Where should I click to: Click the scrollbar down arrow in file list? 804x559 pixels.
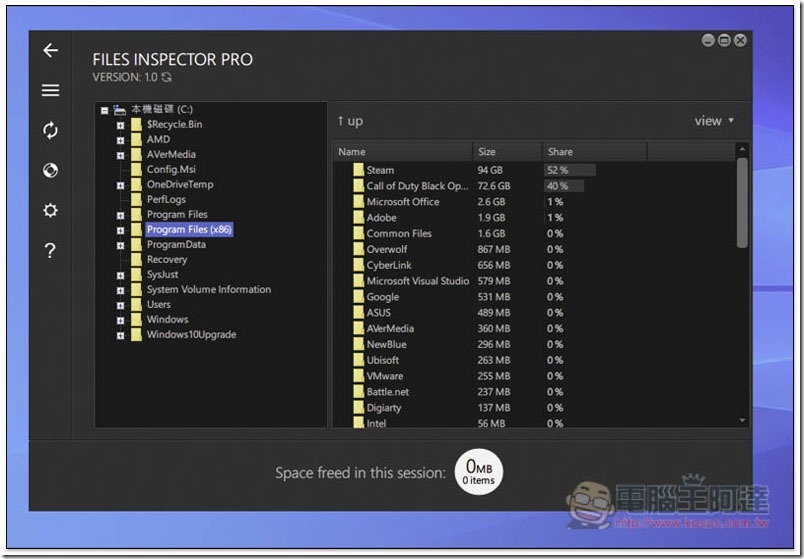742,421
